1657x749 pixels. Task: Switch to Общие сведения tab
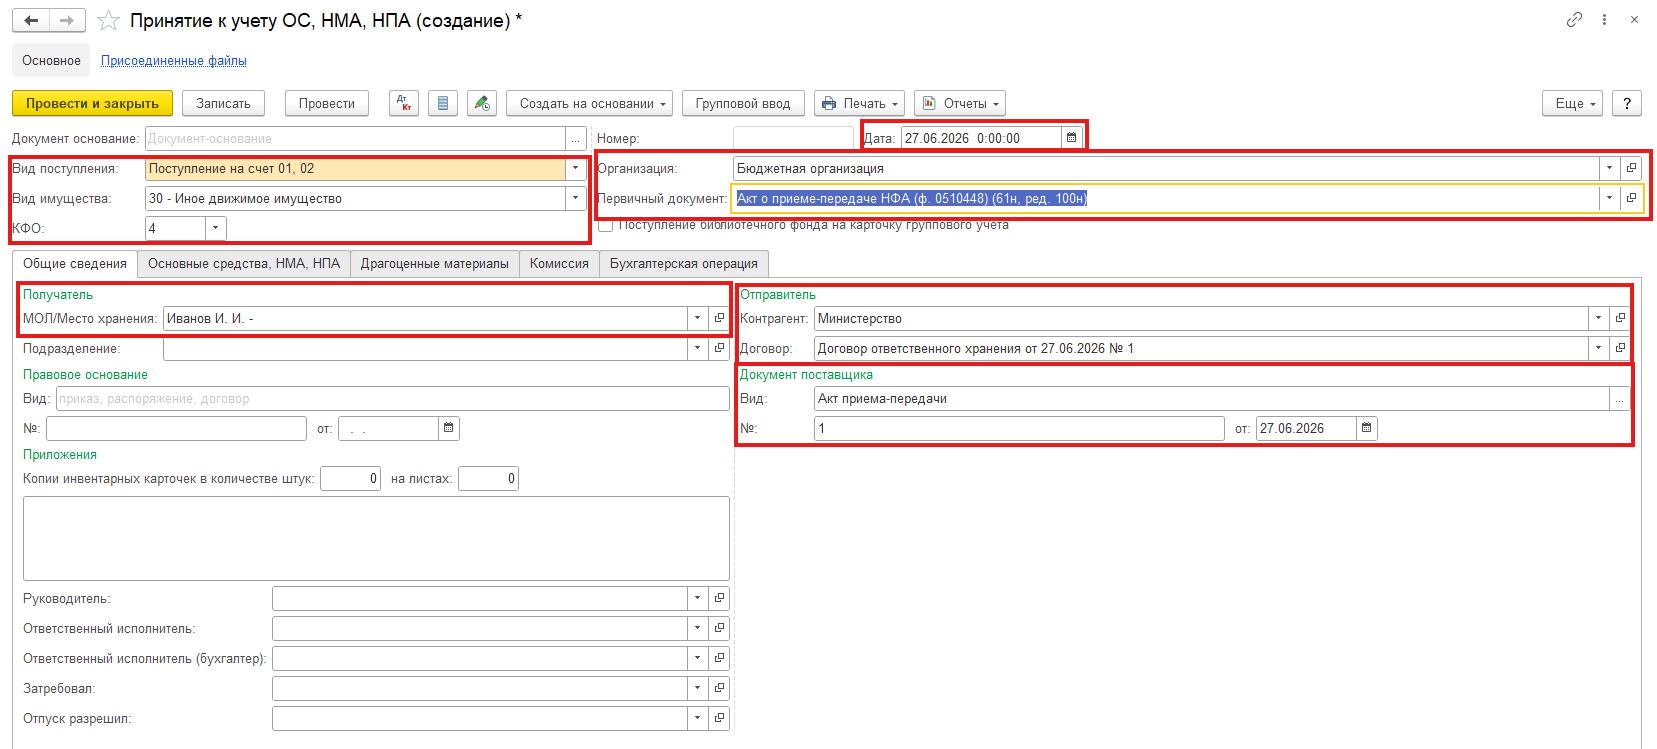[x=75, y=263]
